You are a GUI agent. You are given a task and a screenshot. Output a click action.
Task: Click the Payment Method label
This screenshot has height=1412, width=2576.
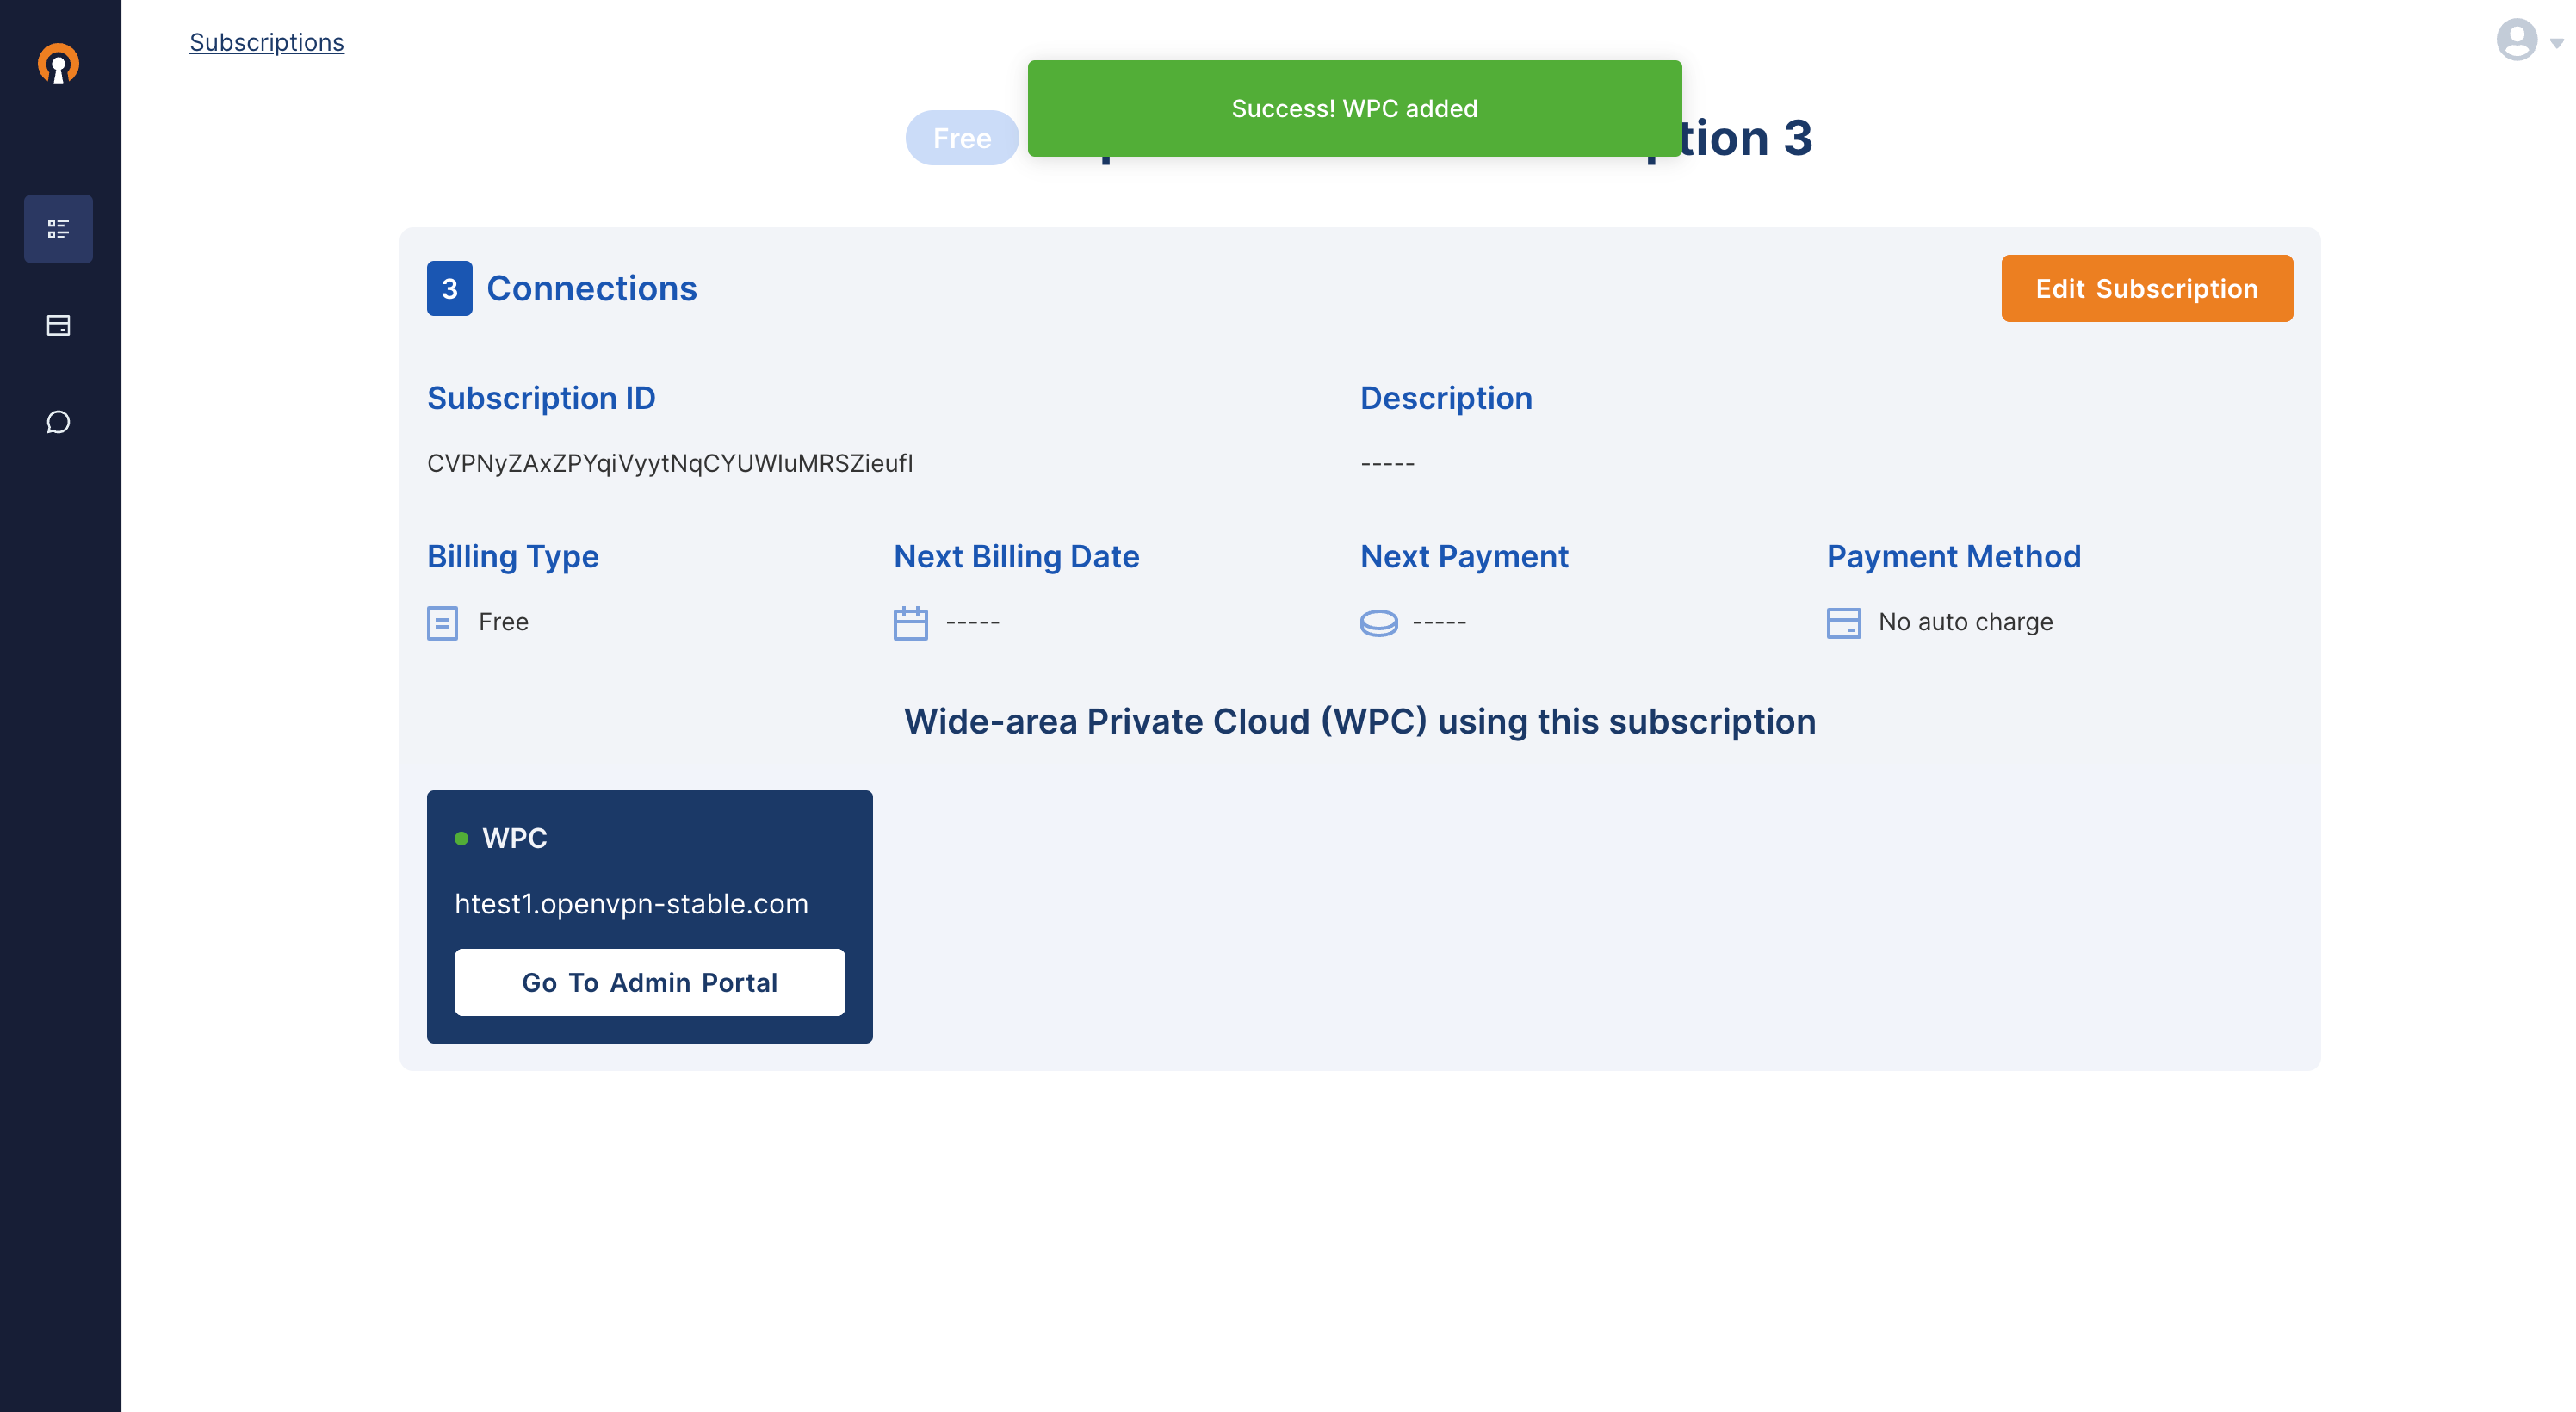tap(1953, 557)
